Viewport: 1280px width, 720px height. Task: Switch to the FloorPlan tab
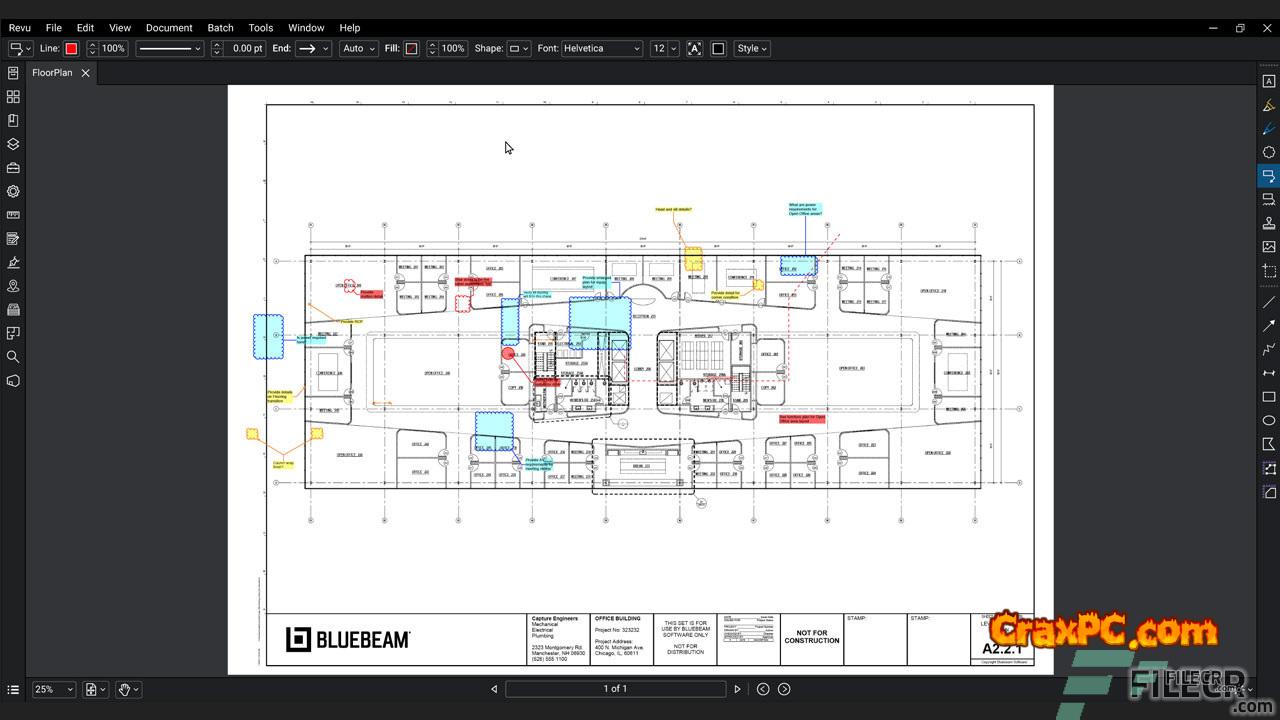tap(52, 73)
